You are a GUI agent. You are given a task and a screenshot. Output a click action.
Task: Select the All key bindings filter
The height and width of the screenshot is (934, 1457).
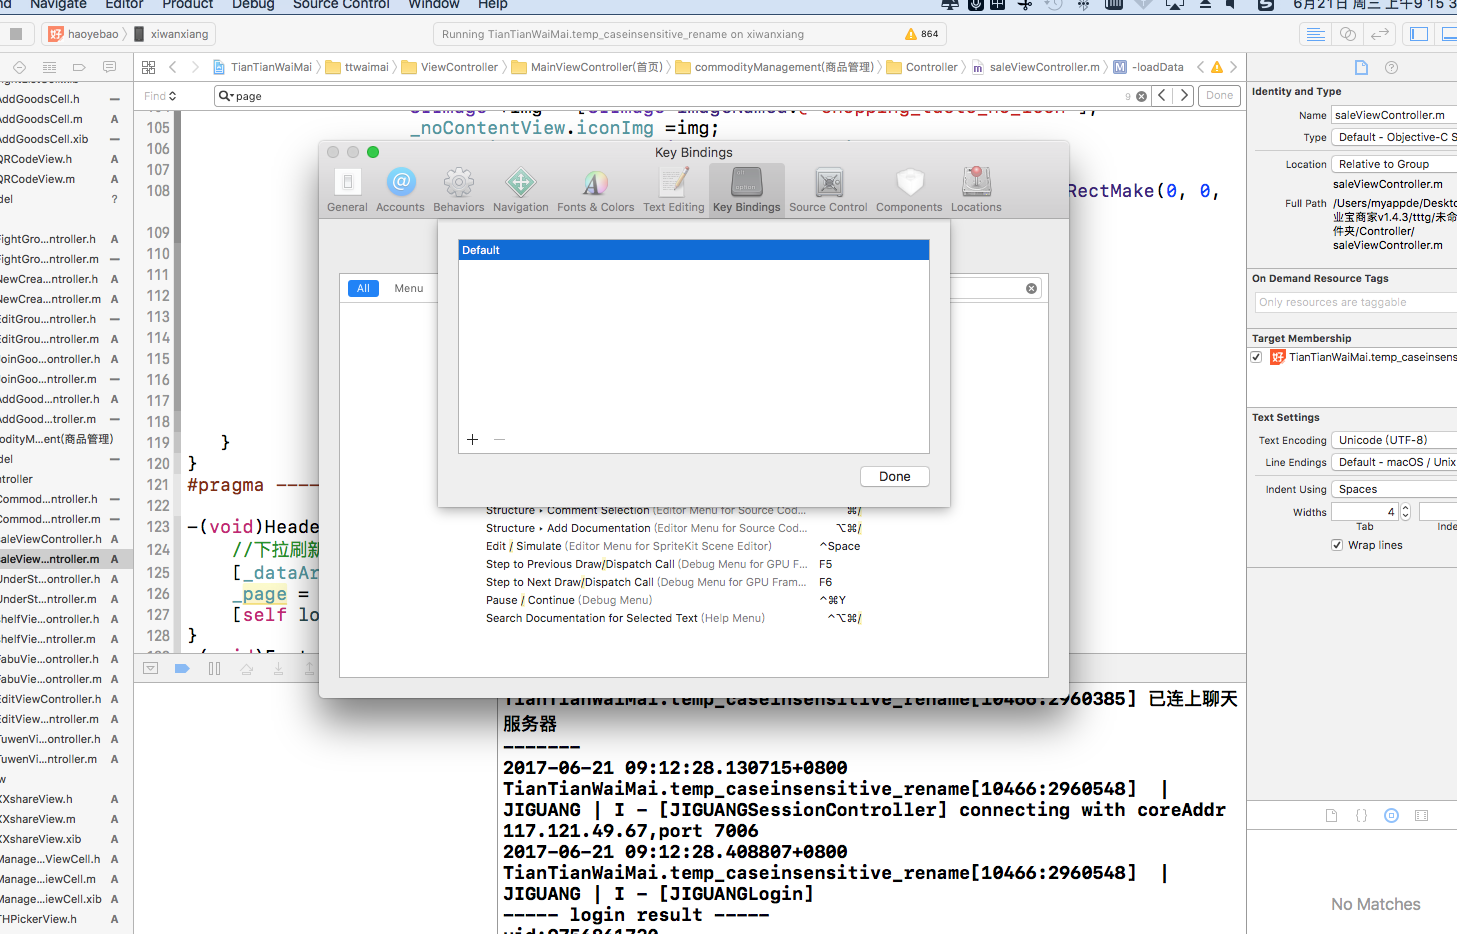(x=363, y=288)
